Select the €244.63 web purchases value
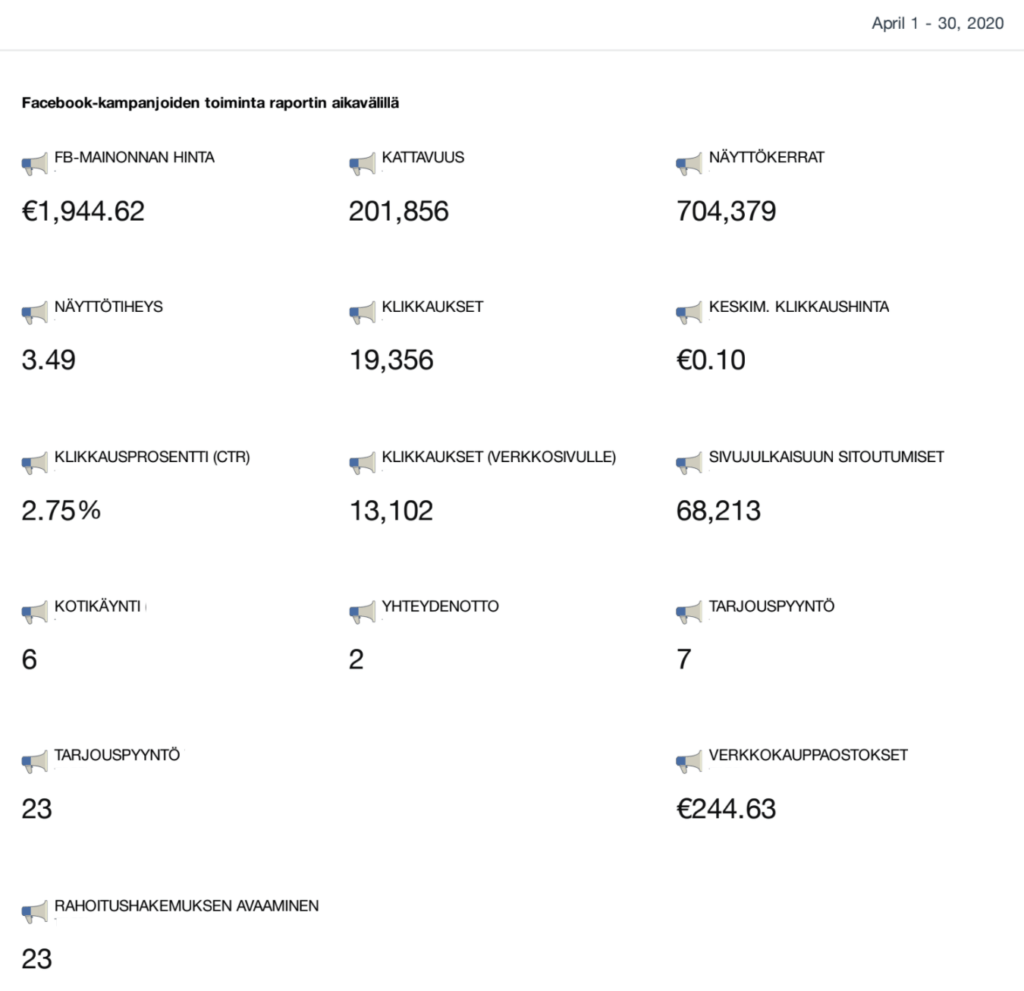Screen dimensions: 1024x991 pyautogui.click(x=725, y=809)
